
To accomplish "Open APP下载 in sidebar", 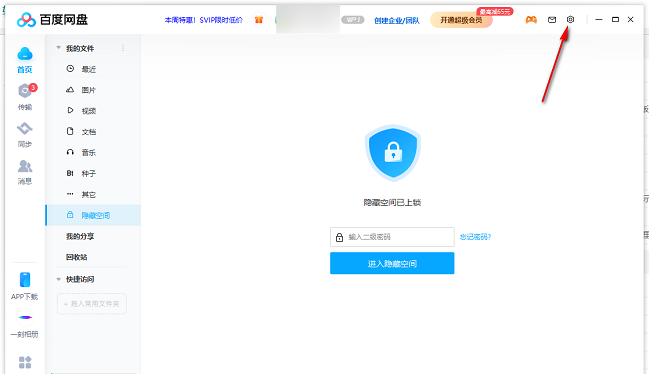I will tap(25, 286).
